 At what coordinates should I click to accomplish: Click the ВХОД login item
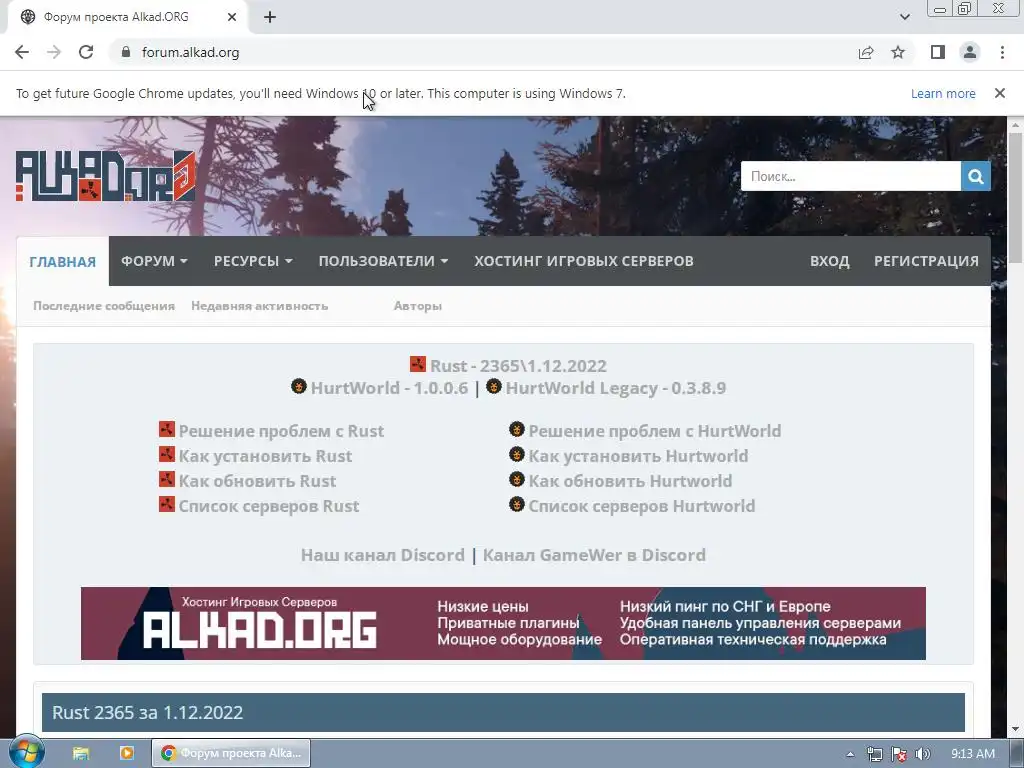[829, 261]
